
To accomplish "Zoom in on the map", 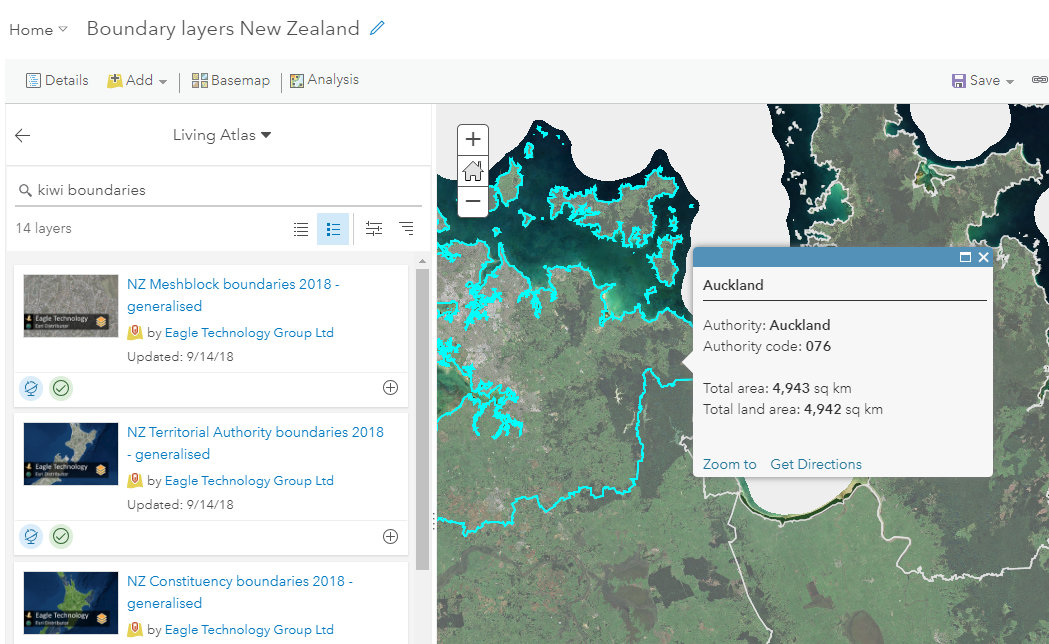I will 473,139.
